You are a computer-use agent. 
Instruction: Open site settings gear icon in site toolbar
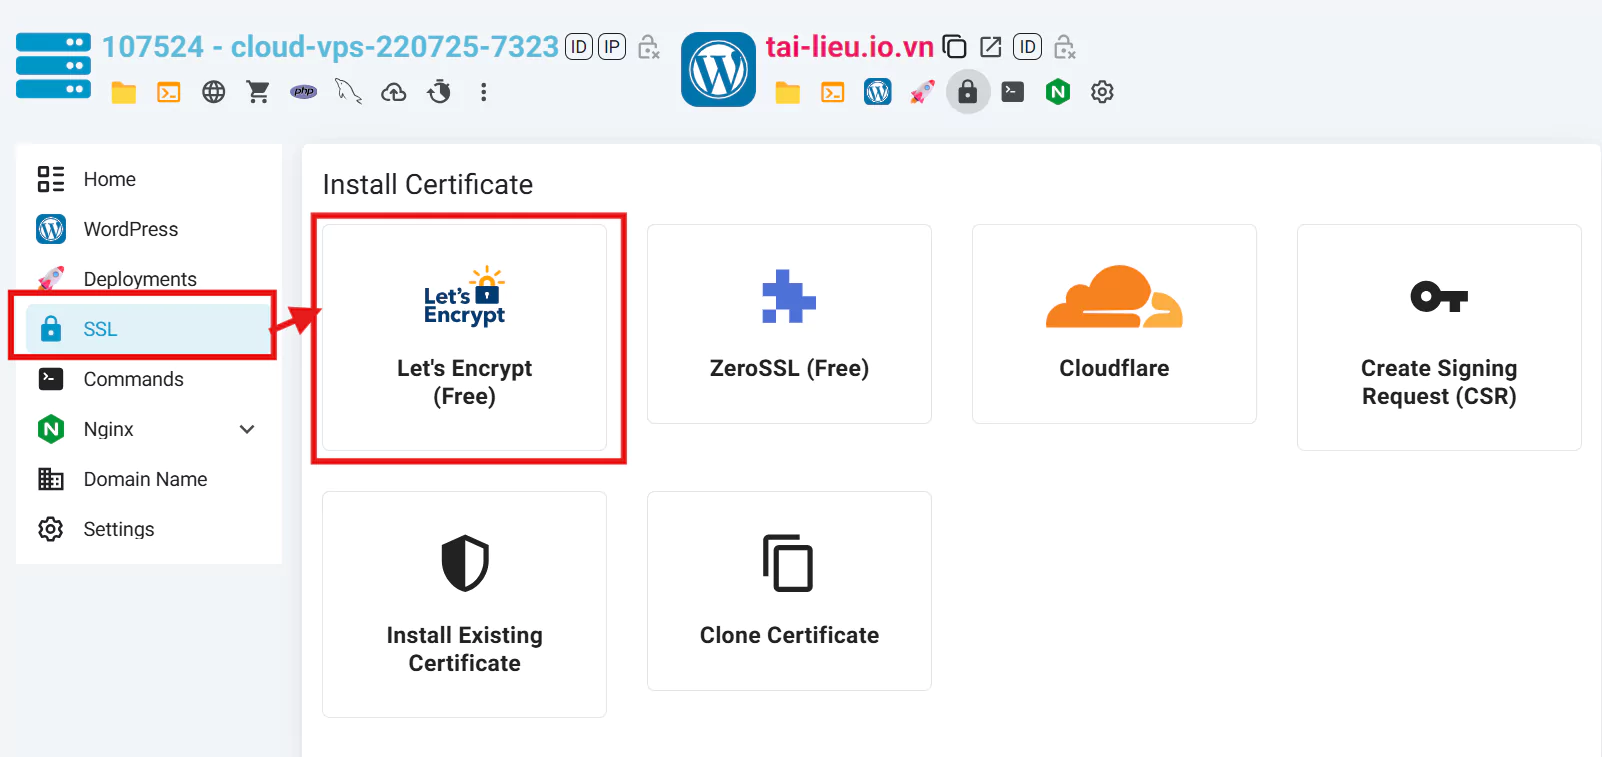point(1102,92)
